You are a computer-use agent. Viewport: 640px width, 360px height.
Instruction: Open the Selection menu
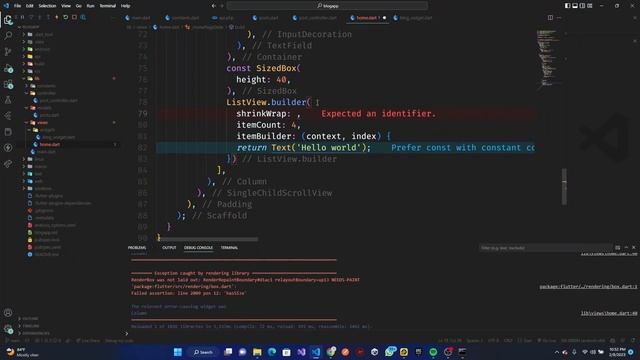(x=47, y=6)
